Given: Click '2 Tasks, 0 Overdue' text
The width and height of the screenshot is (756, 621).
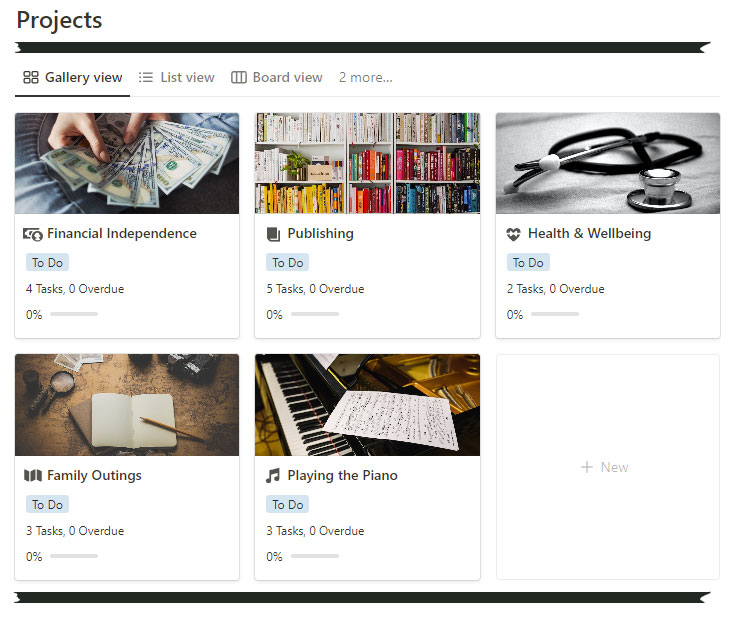Looking at the screenshot, I should point(555,289).
